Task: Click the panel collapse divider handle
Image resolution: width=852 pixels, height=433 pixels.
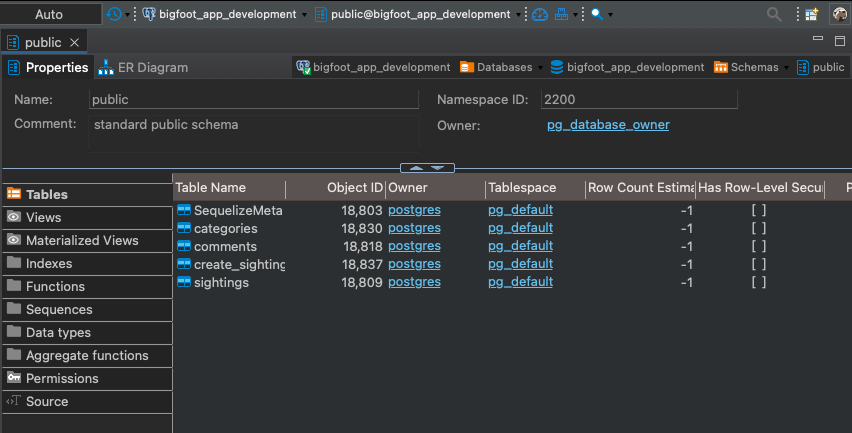Action: pyautogui.click(x=427, y=168)
